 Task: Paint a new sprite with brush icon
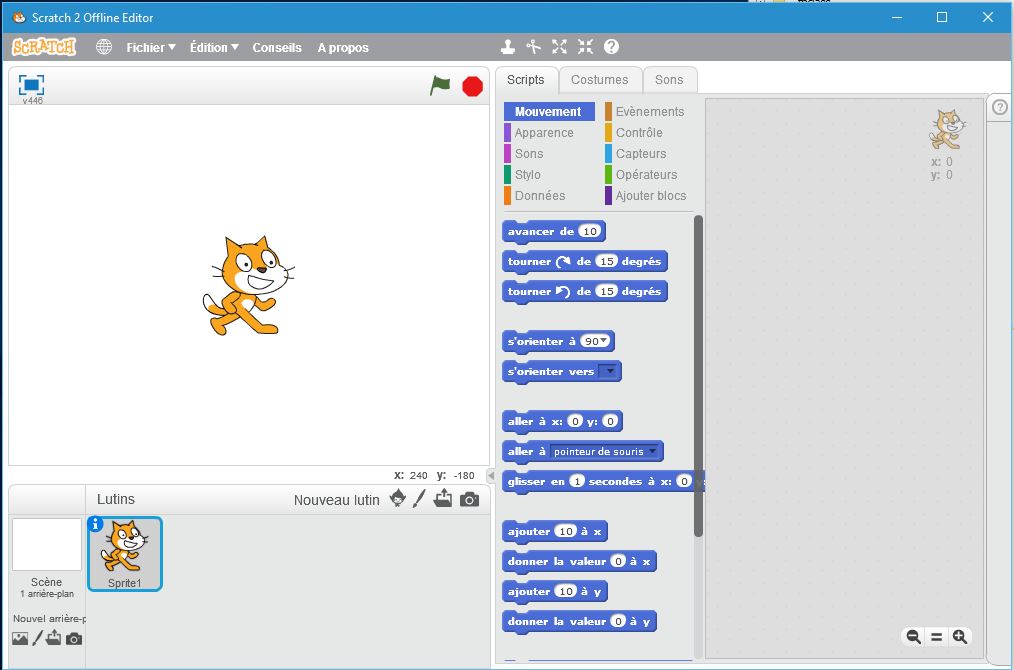(419, 499)
